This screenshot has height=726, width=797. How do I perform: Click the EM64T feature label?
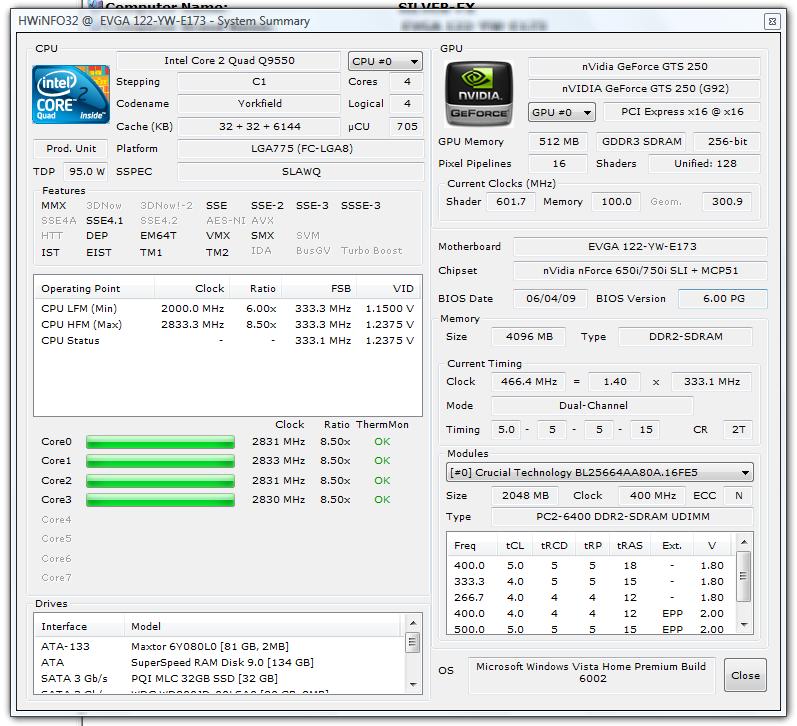click(158, 236)
